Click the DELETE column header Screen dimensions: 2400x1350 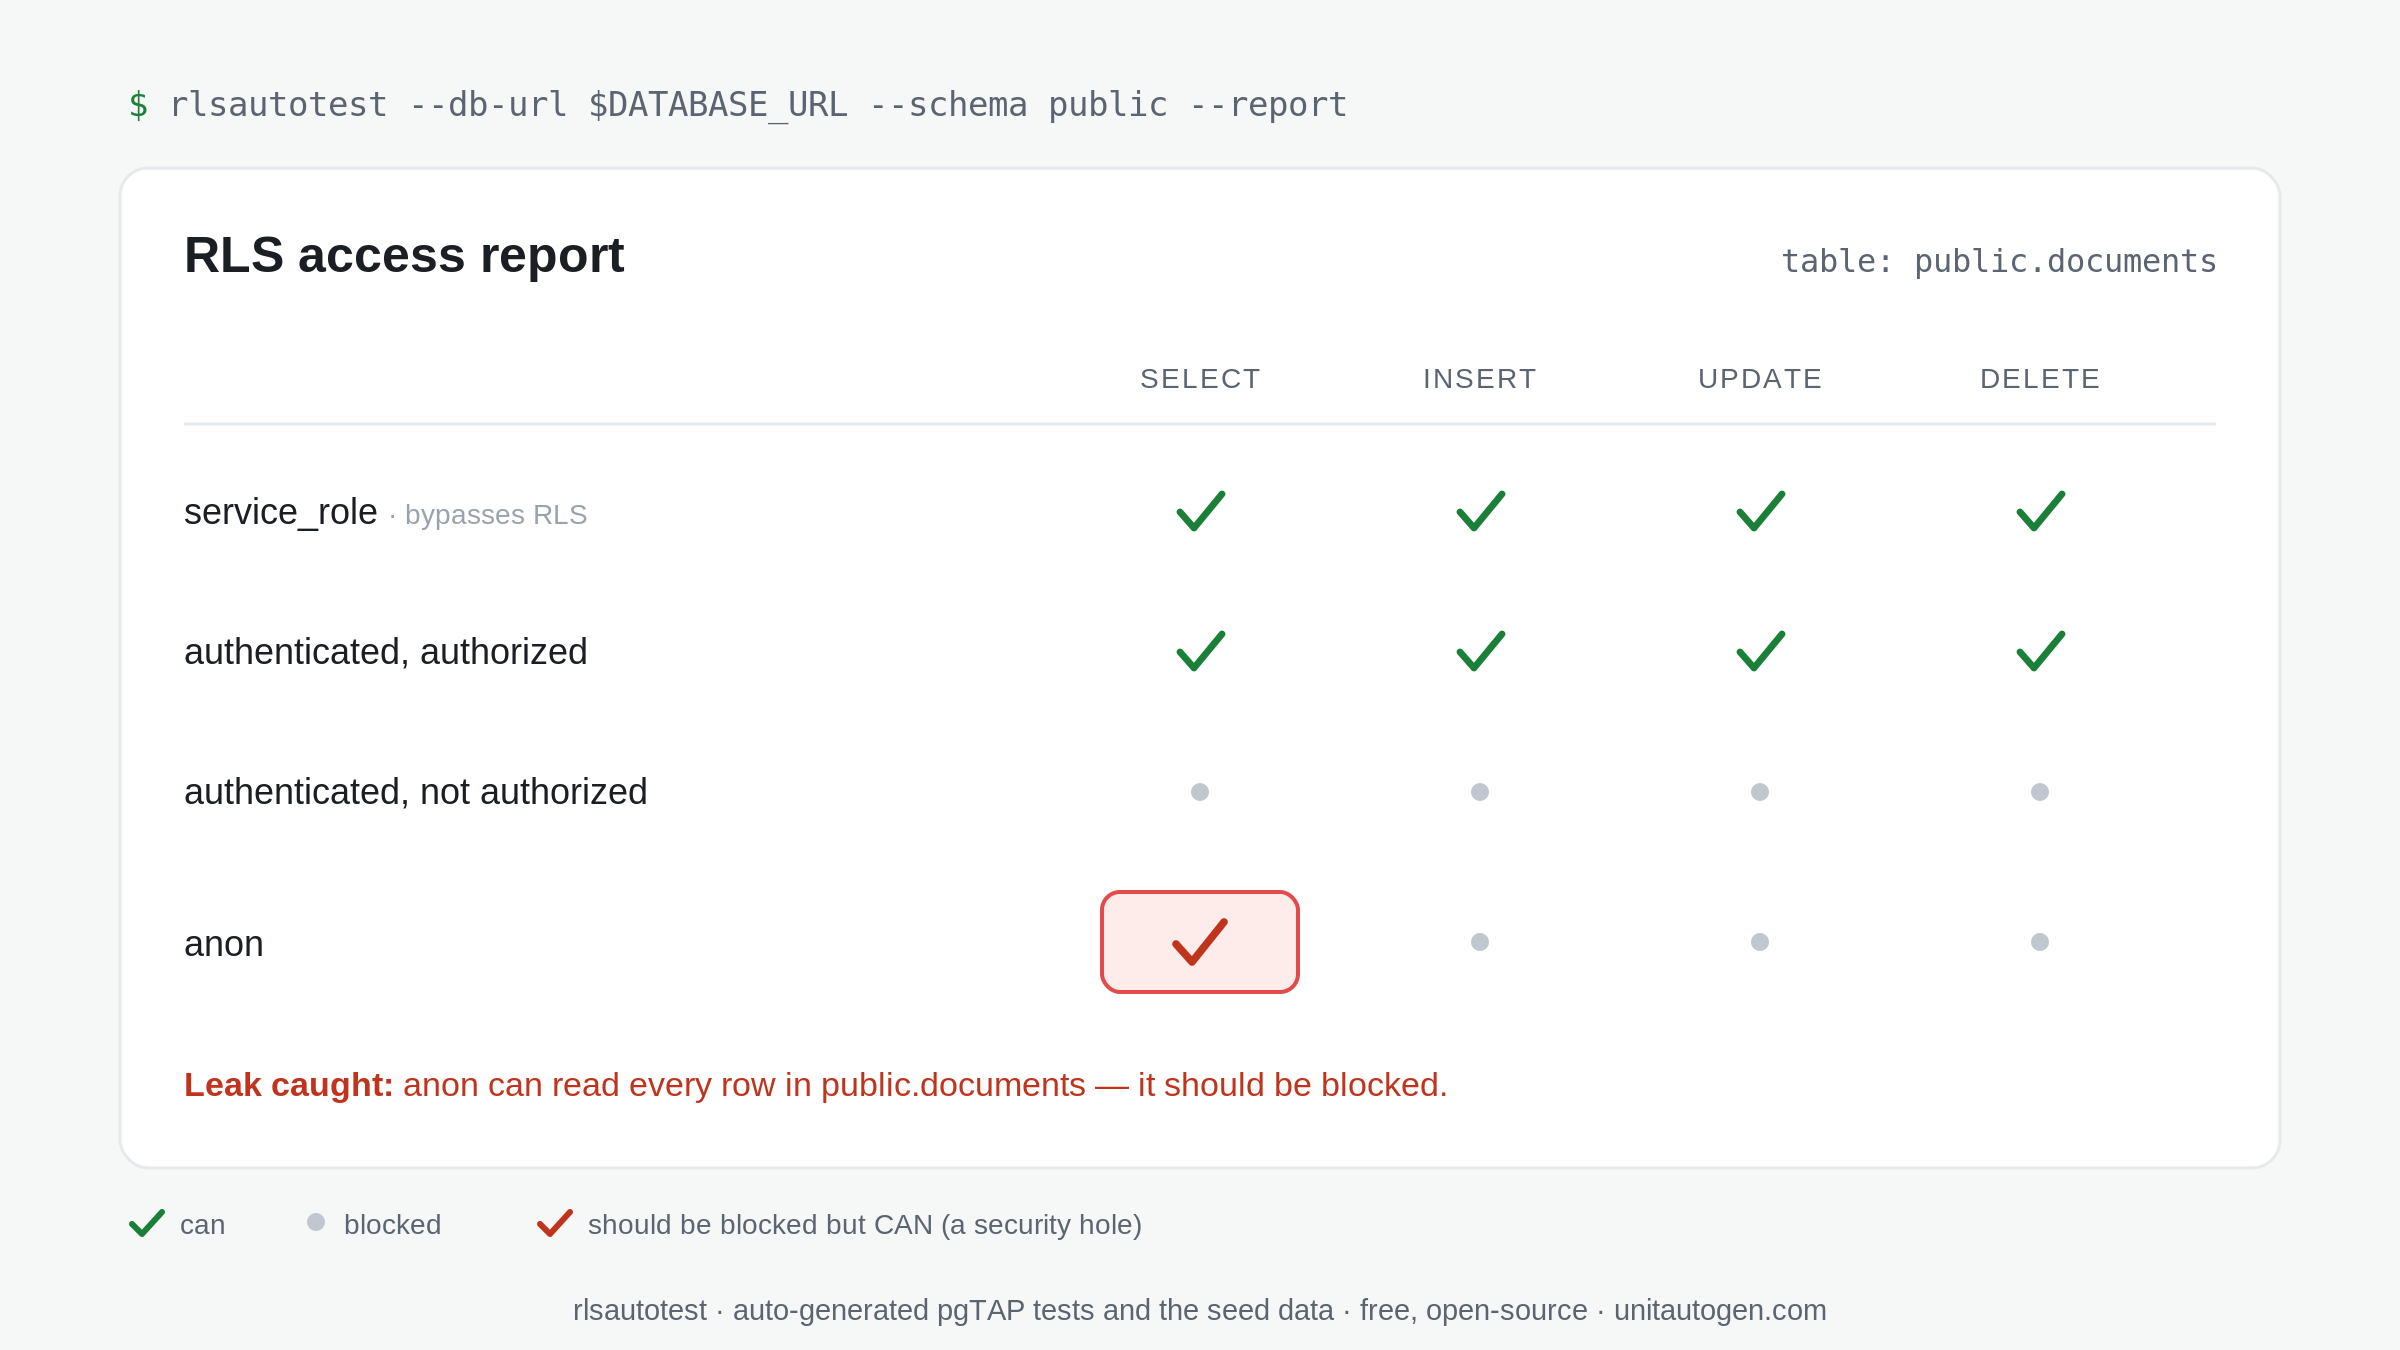click(2040, 379)
